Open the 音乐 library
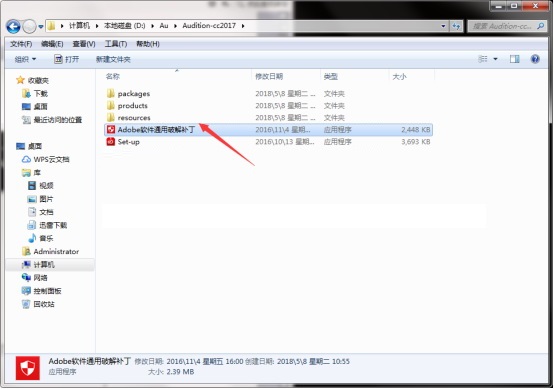Screen dimensions: 554x389 point(46,238)
